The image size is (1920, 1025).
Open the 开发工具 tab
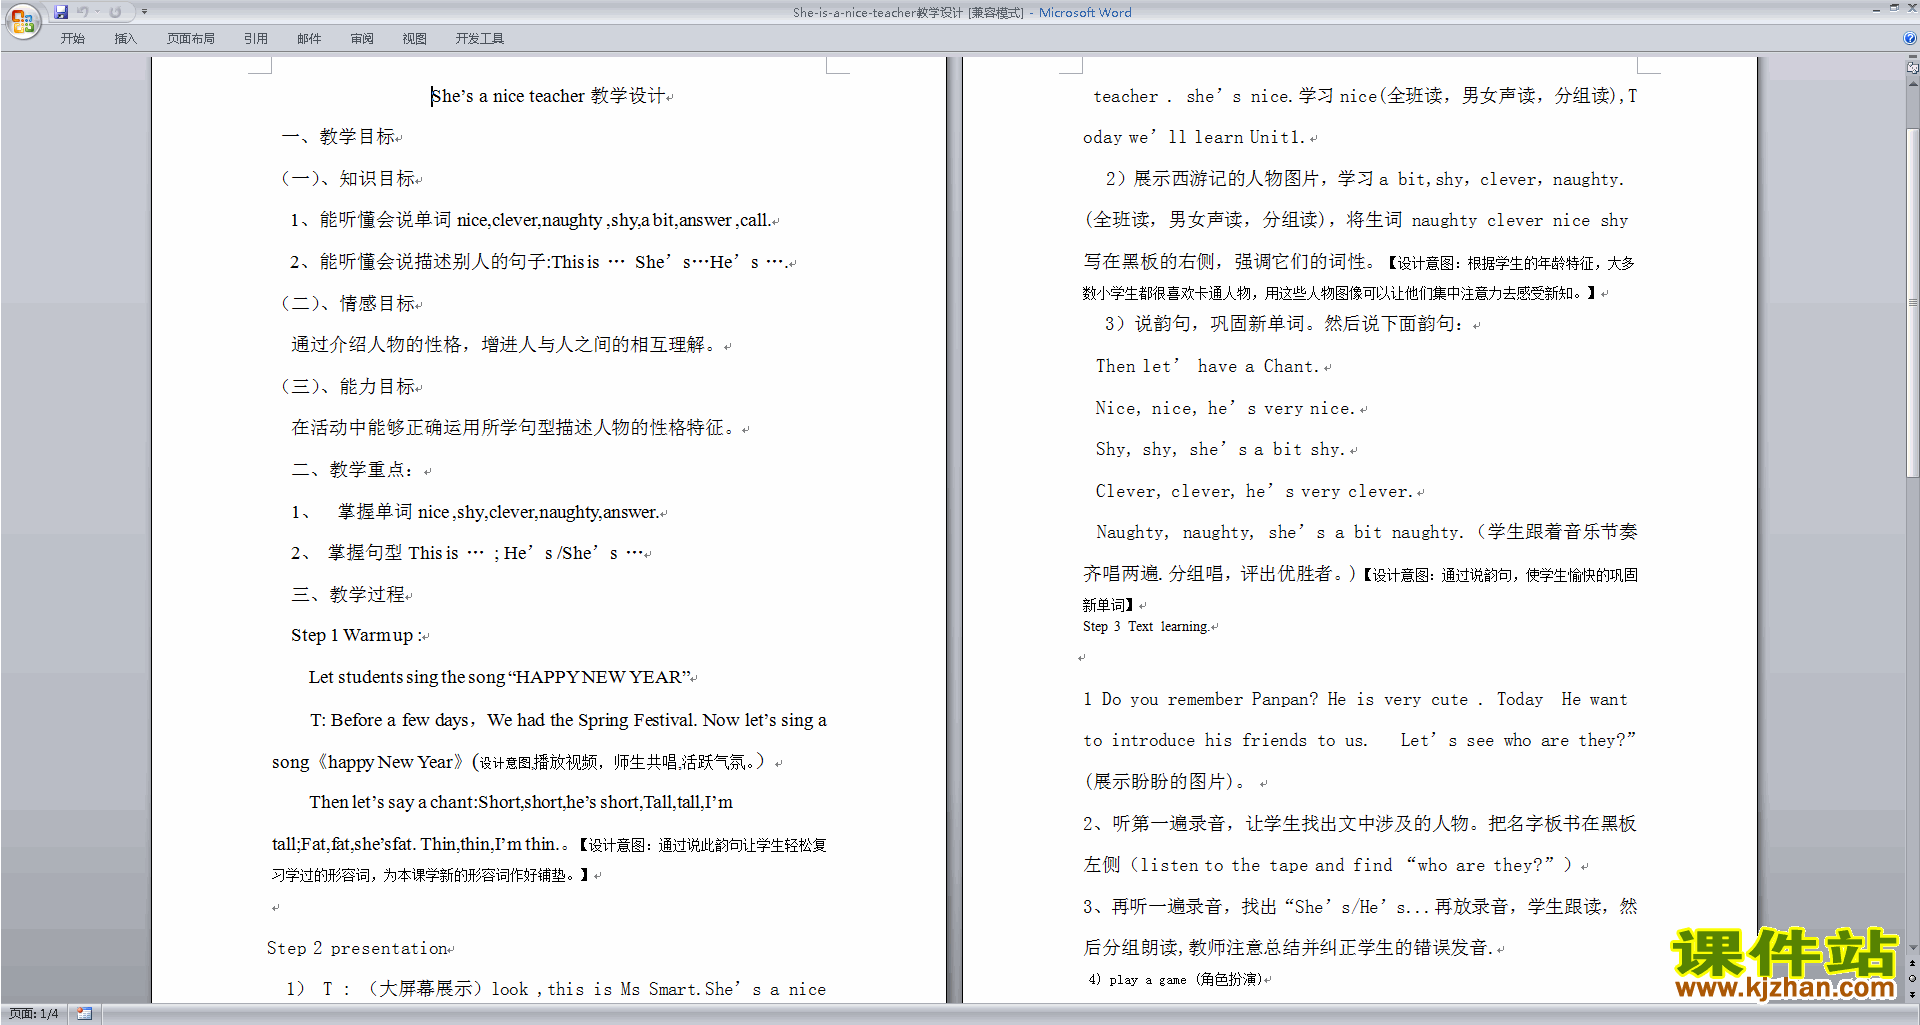pyautogui.click(x=479, y=38)
